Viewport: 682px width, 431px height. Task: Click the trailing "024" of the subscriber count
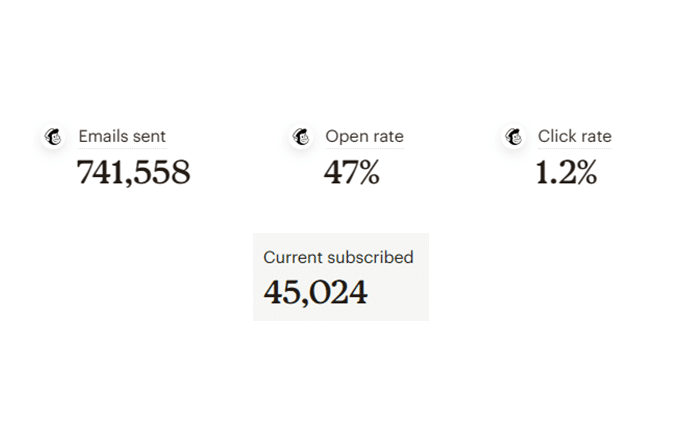point(341,292)
